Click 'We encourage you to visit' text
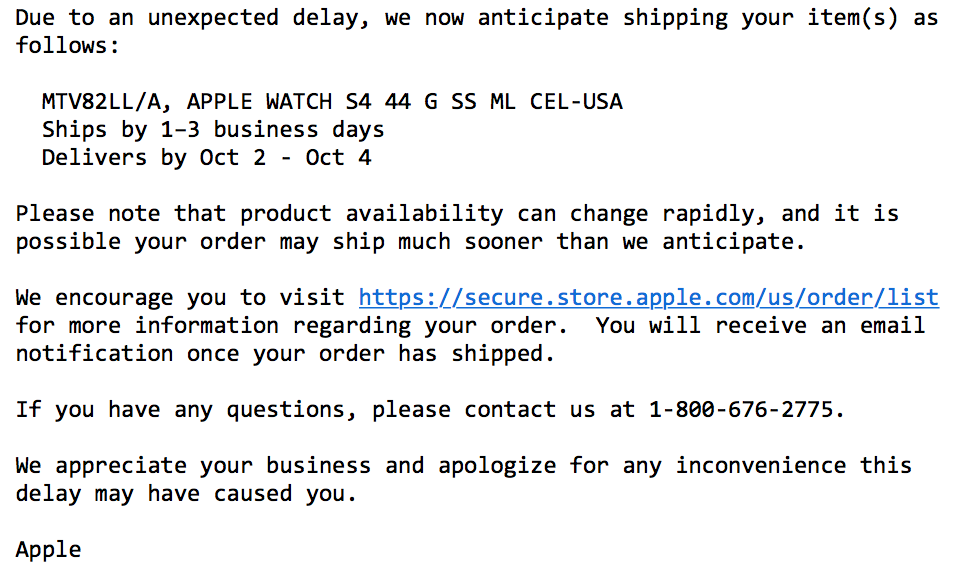The height and width of the screenshot is (587, 956). [180, 298]
